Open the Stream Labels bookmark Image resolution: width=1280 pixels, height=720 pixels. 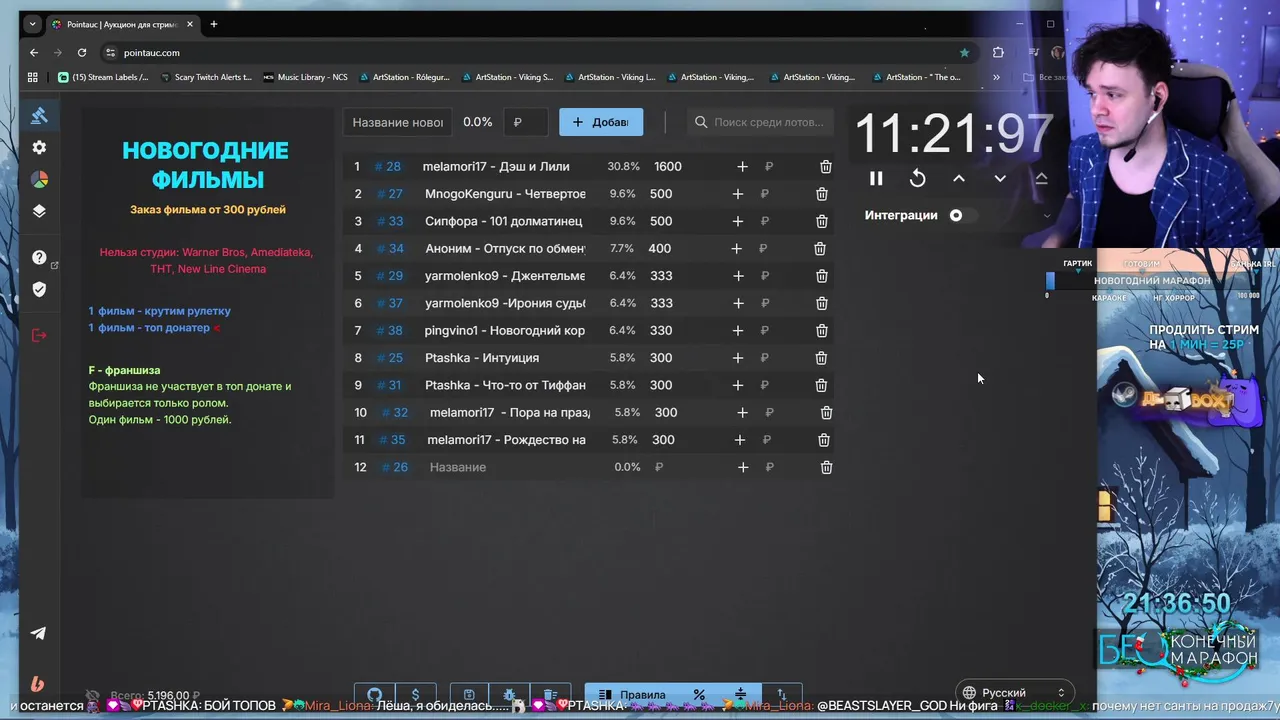(103, 77)
